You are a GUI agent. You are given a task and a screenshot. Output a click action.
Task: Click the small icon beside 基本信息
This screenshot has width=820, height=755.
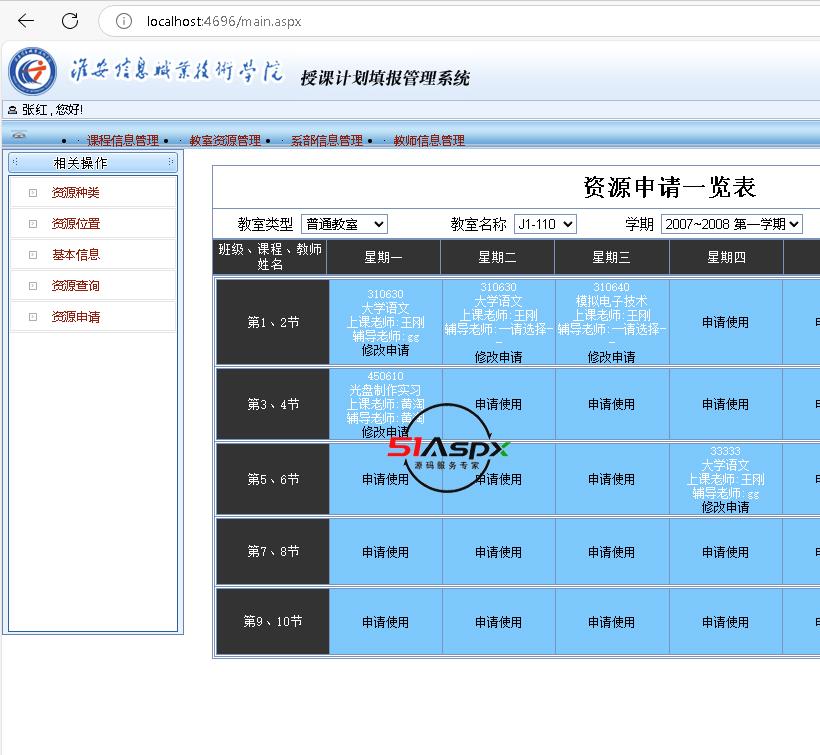(x=33, y=255)
